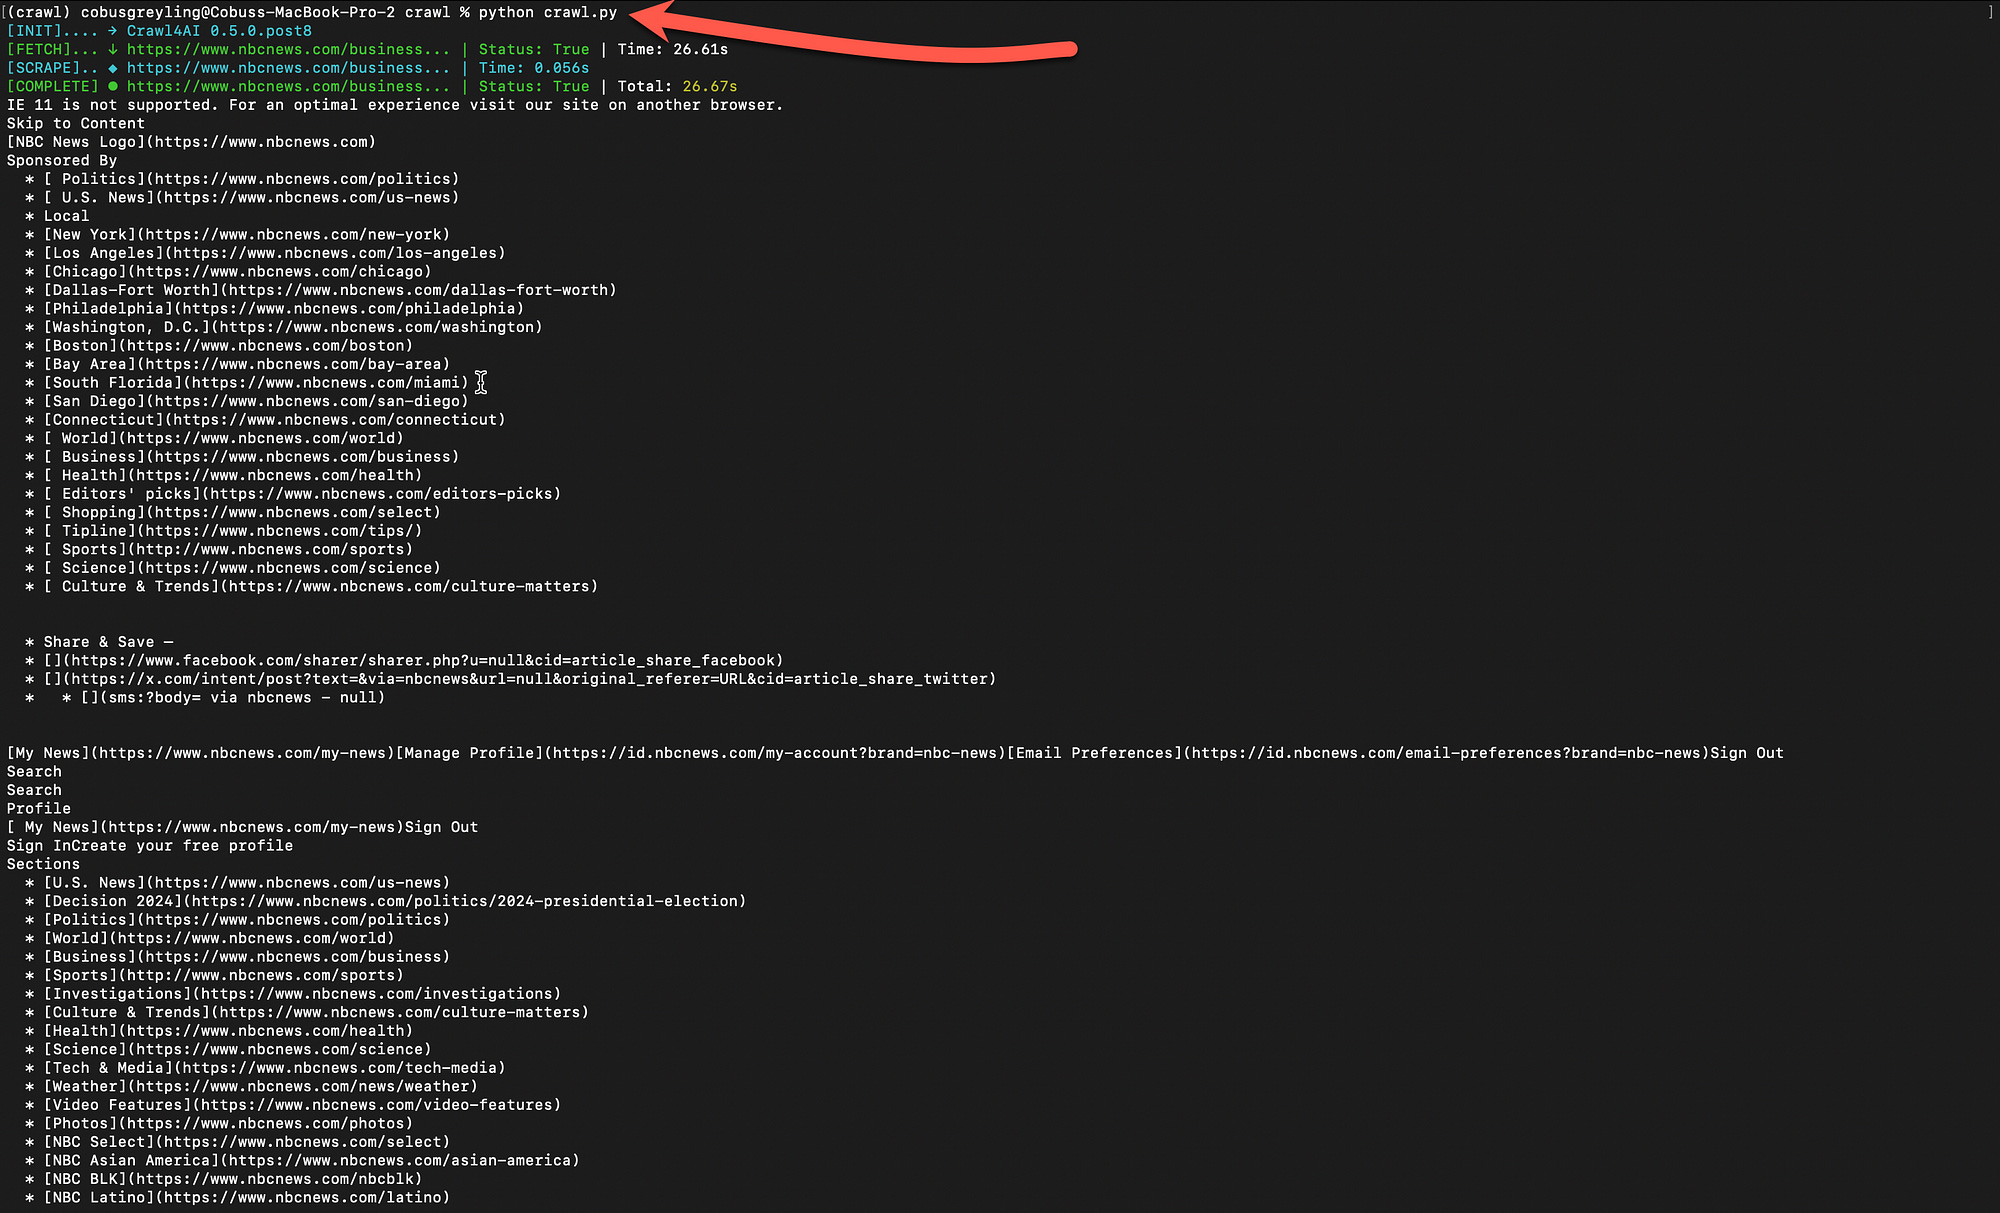
Task: Click the 'Crawl4AI 0.5.0.post8' init line
Action: coord(219,31)
